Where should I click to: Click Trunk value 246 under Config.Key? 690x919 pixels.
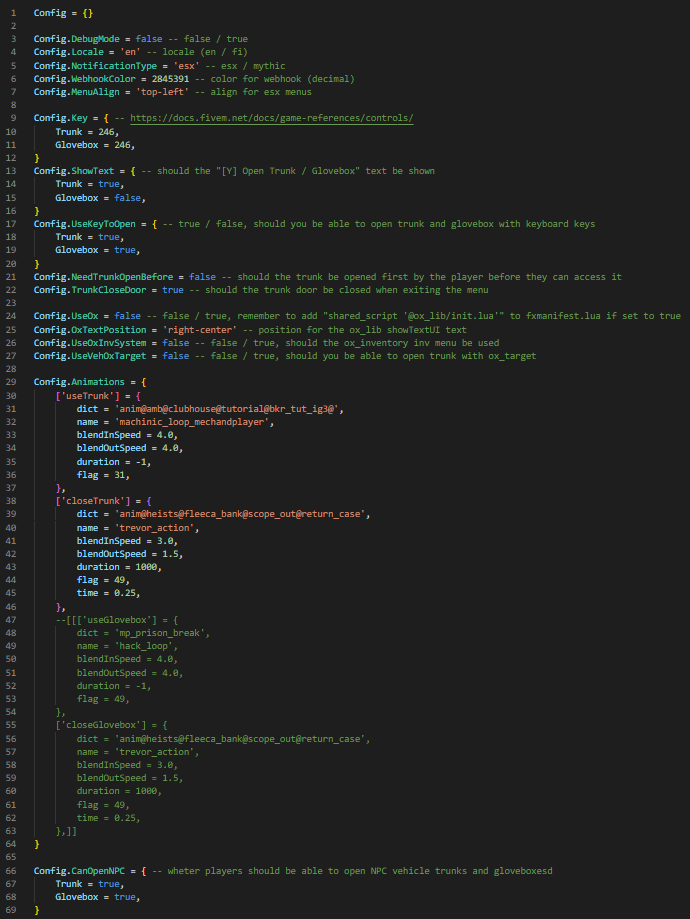click(106, 132)
